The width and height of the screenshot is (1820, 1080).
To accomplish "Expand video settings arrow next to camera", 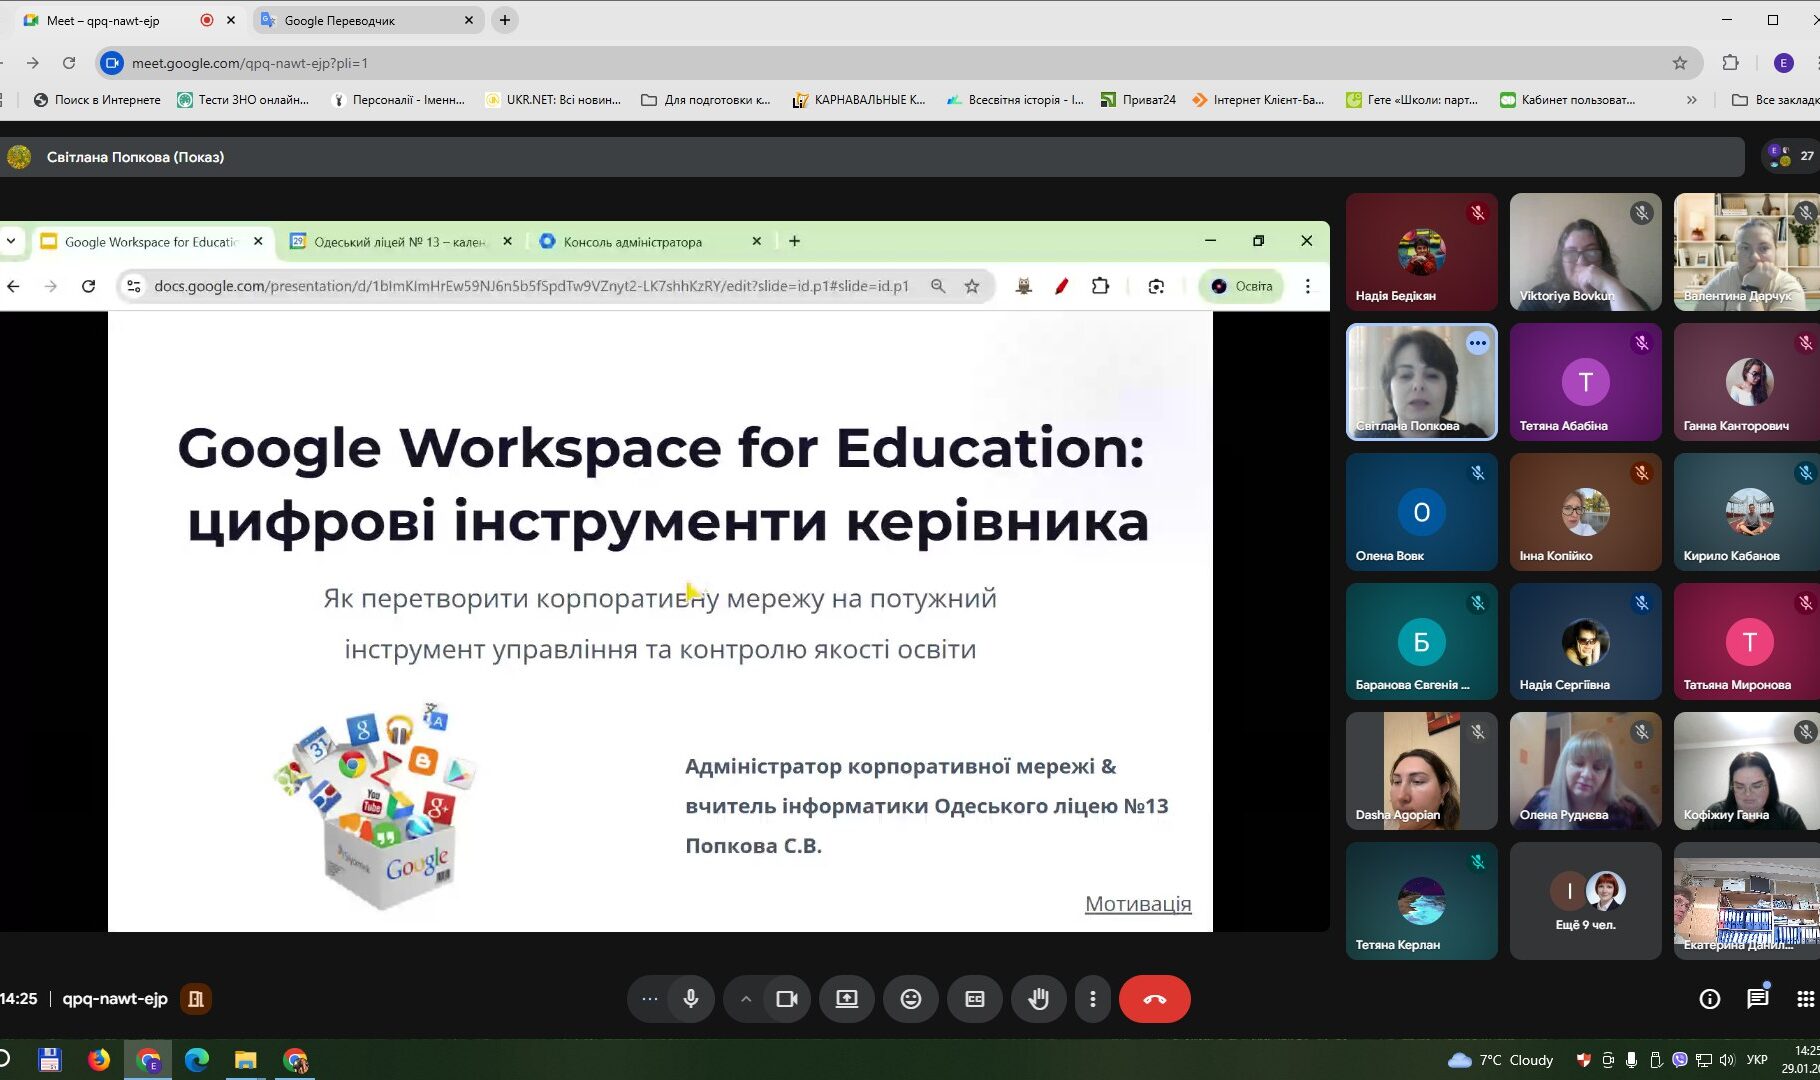I will 746,999.
